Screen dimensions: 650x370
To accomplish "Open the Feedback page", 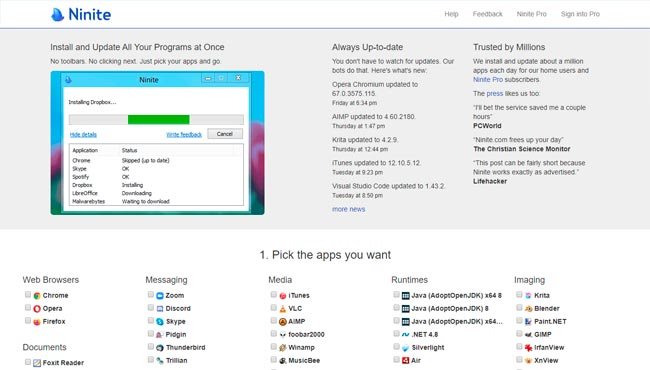I will coord(488,14).
